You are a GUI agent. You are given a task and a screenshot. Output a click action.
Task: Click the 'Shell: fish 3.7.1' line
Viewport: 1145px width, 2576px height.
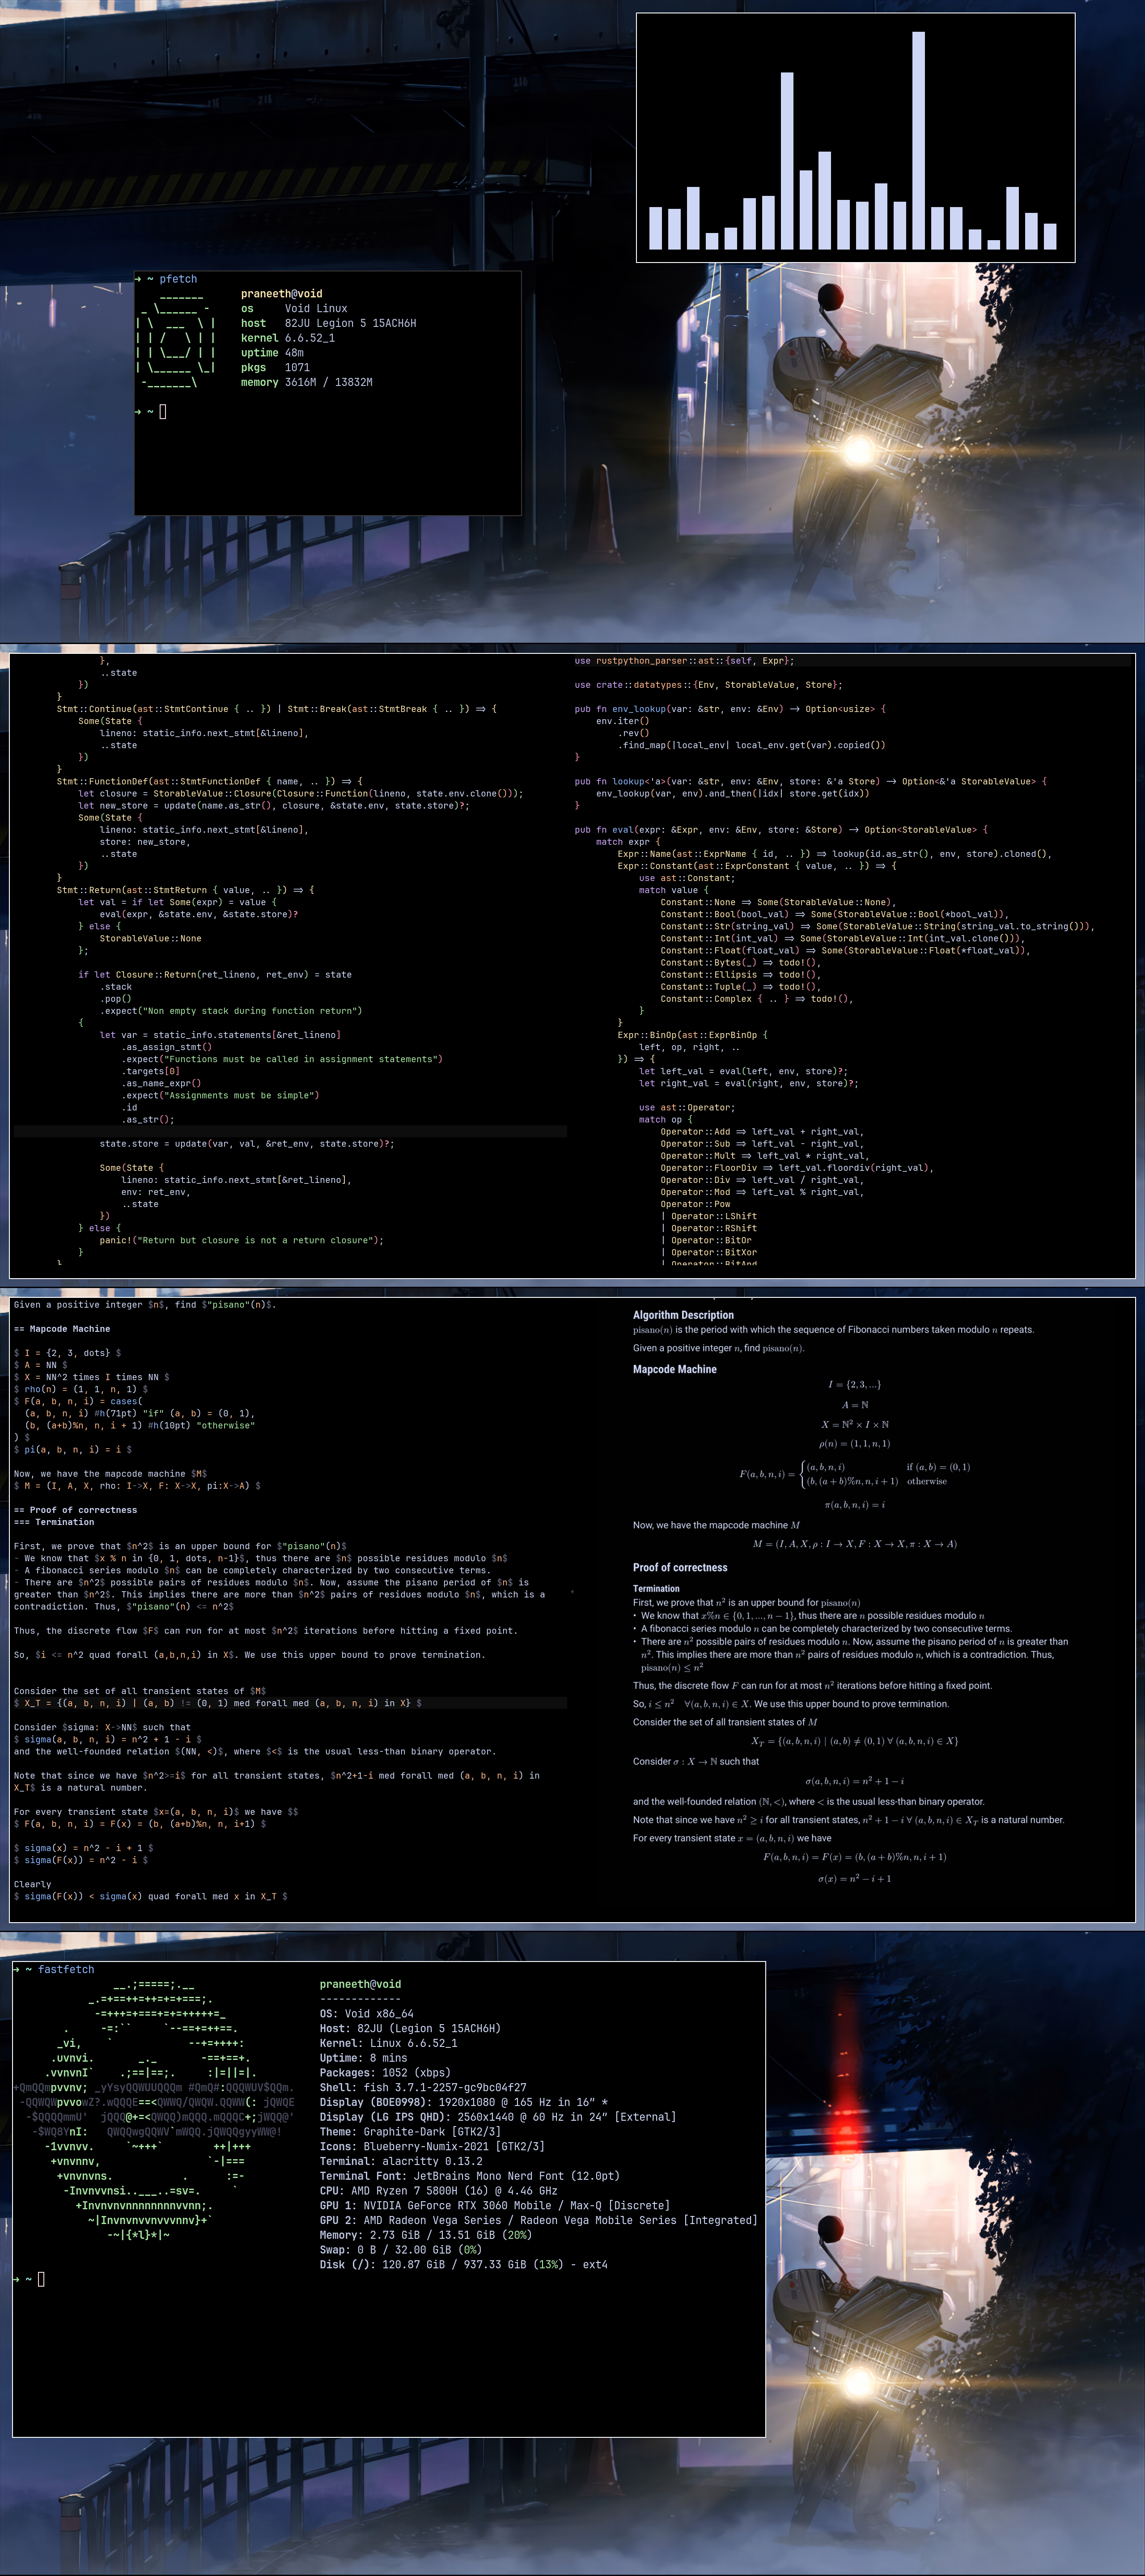click(x=423, y=2087)
